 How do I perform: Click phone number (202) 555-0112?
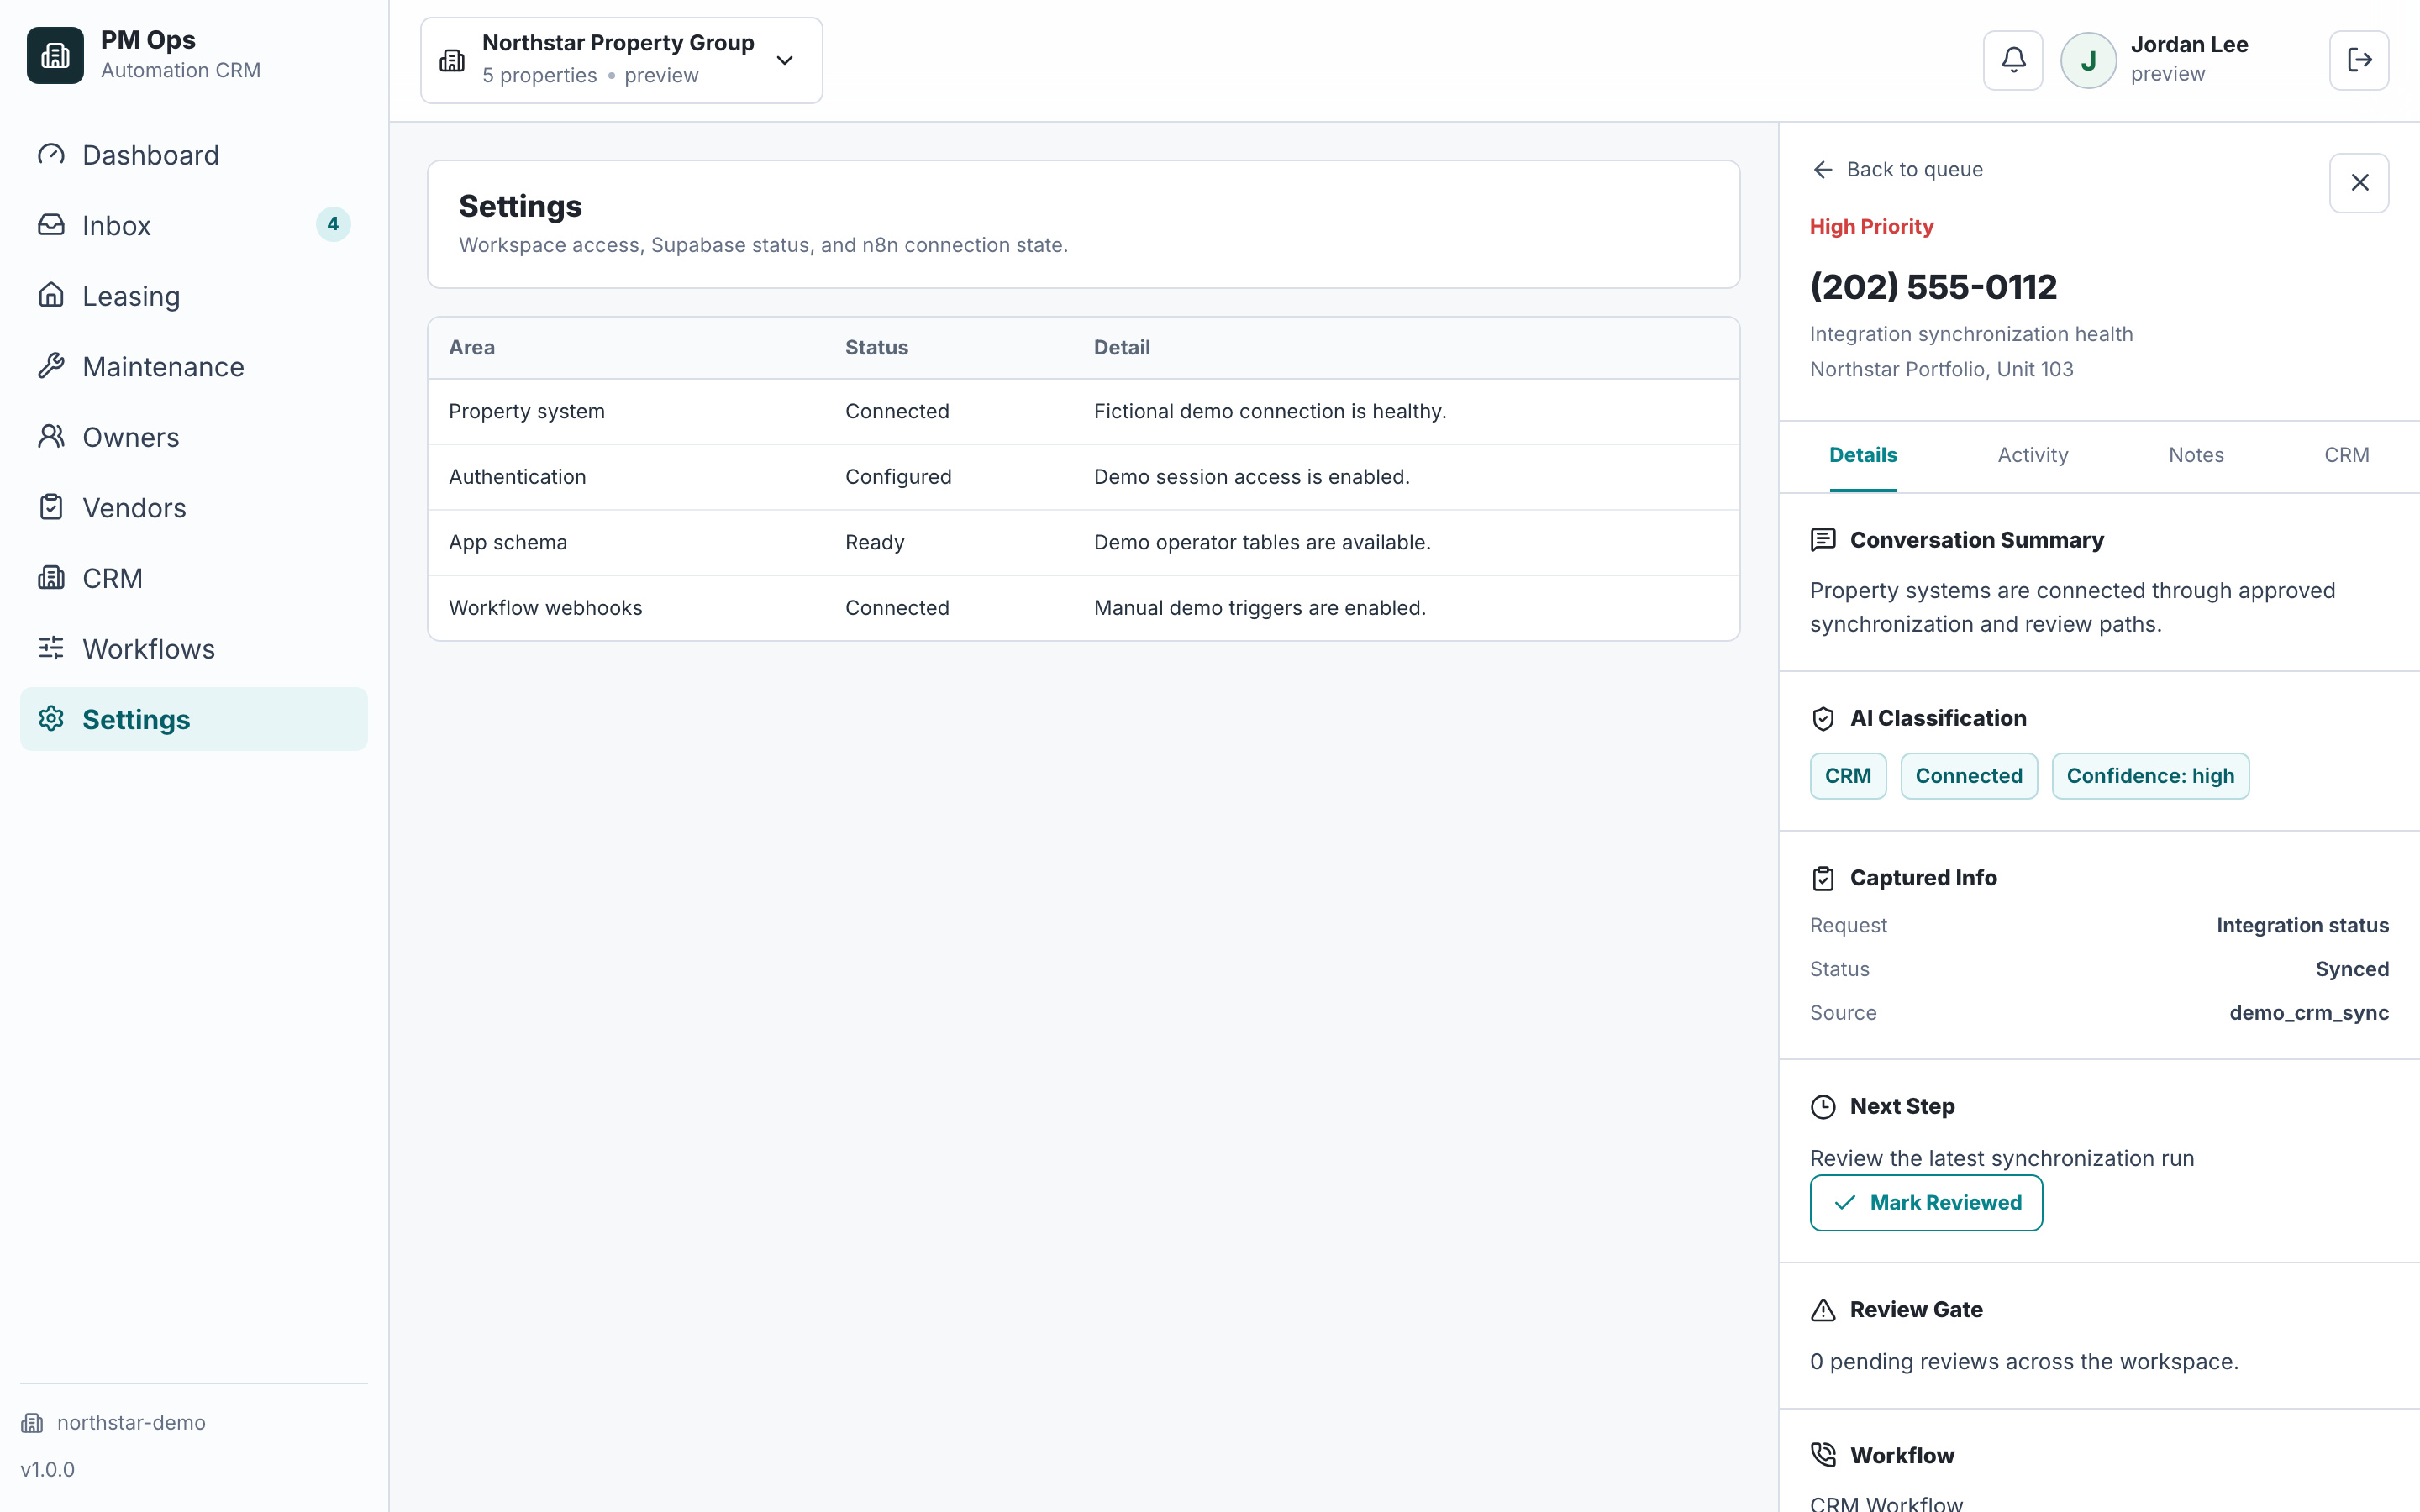click(x=1933, y=287)
